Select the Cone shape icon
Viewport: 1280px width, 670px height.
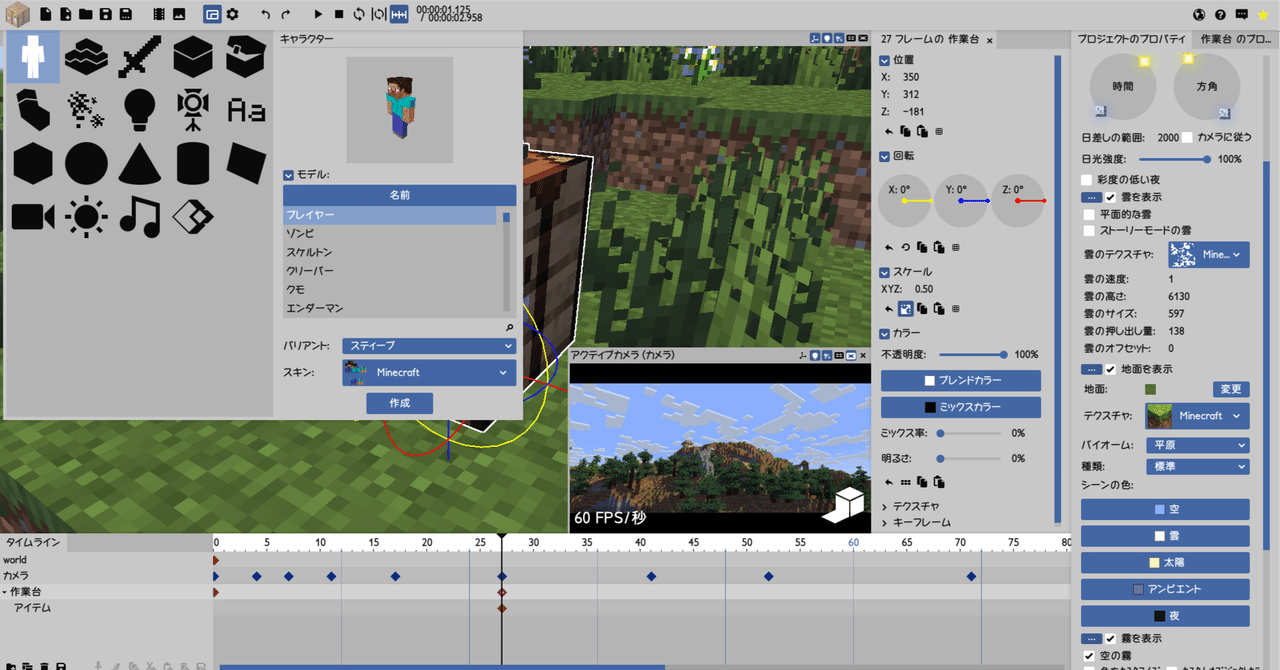click(x=139, y=162)
